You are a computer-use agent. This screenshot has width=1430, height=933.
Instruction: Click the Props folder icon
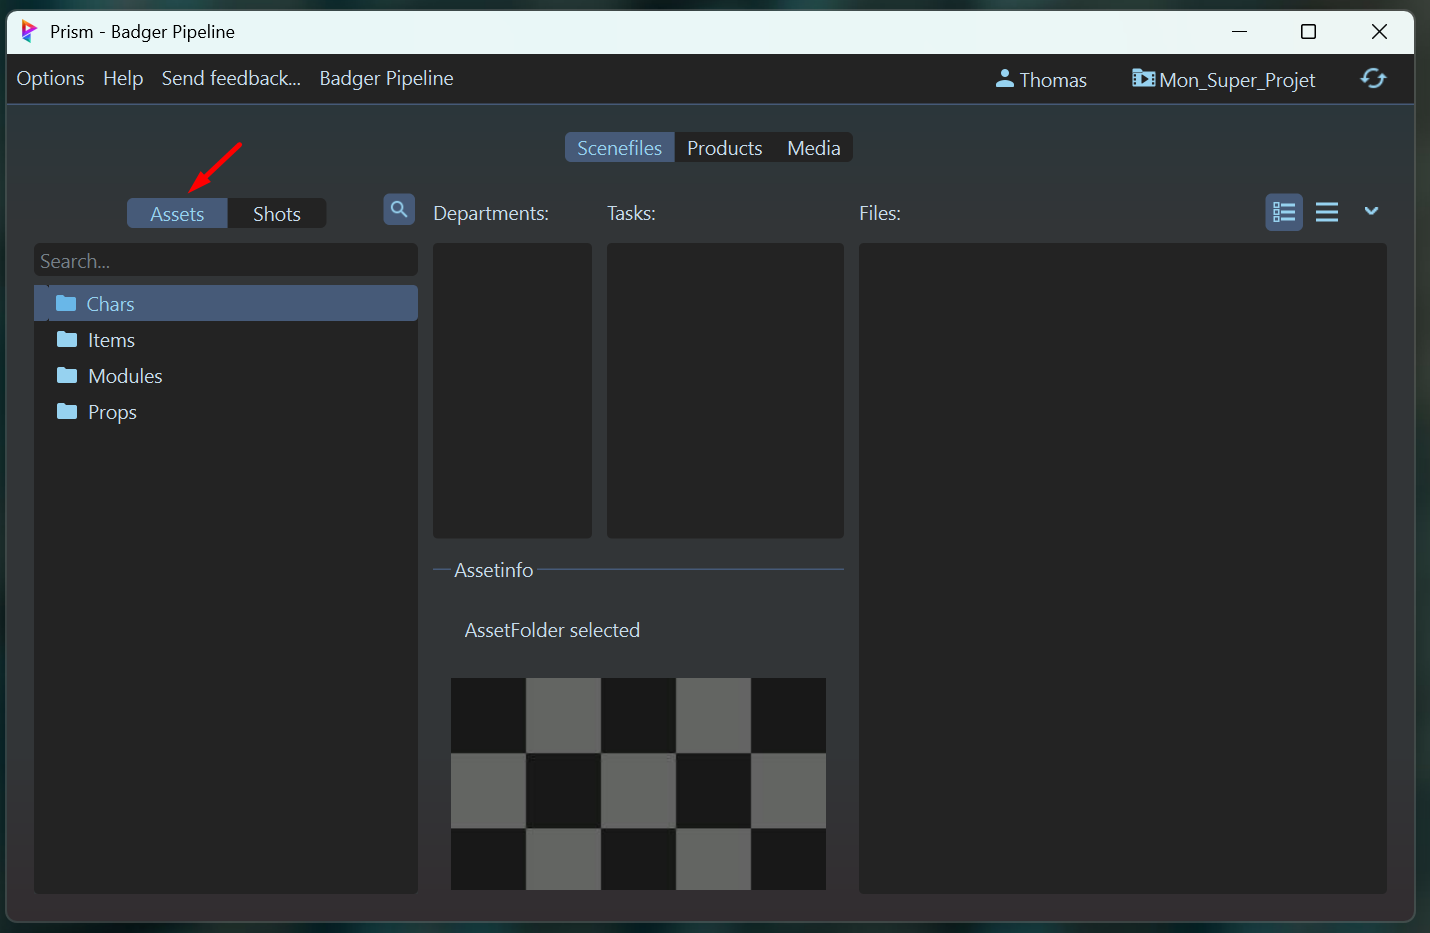click(67, 412)
